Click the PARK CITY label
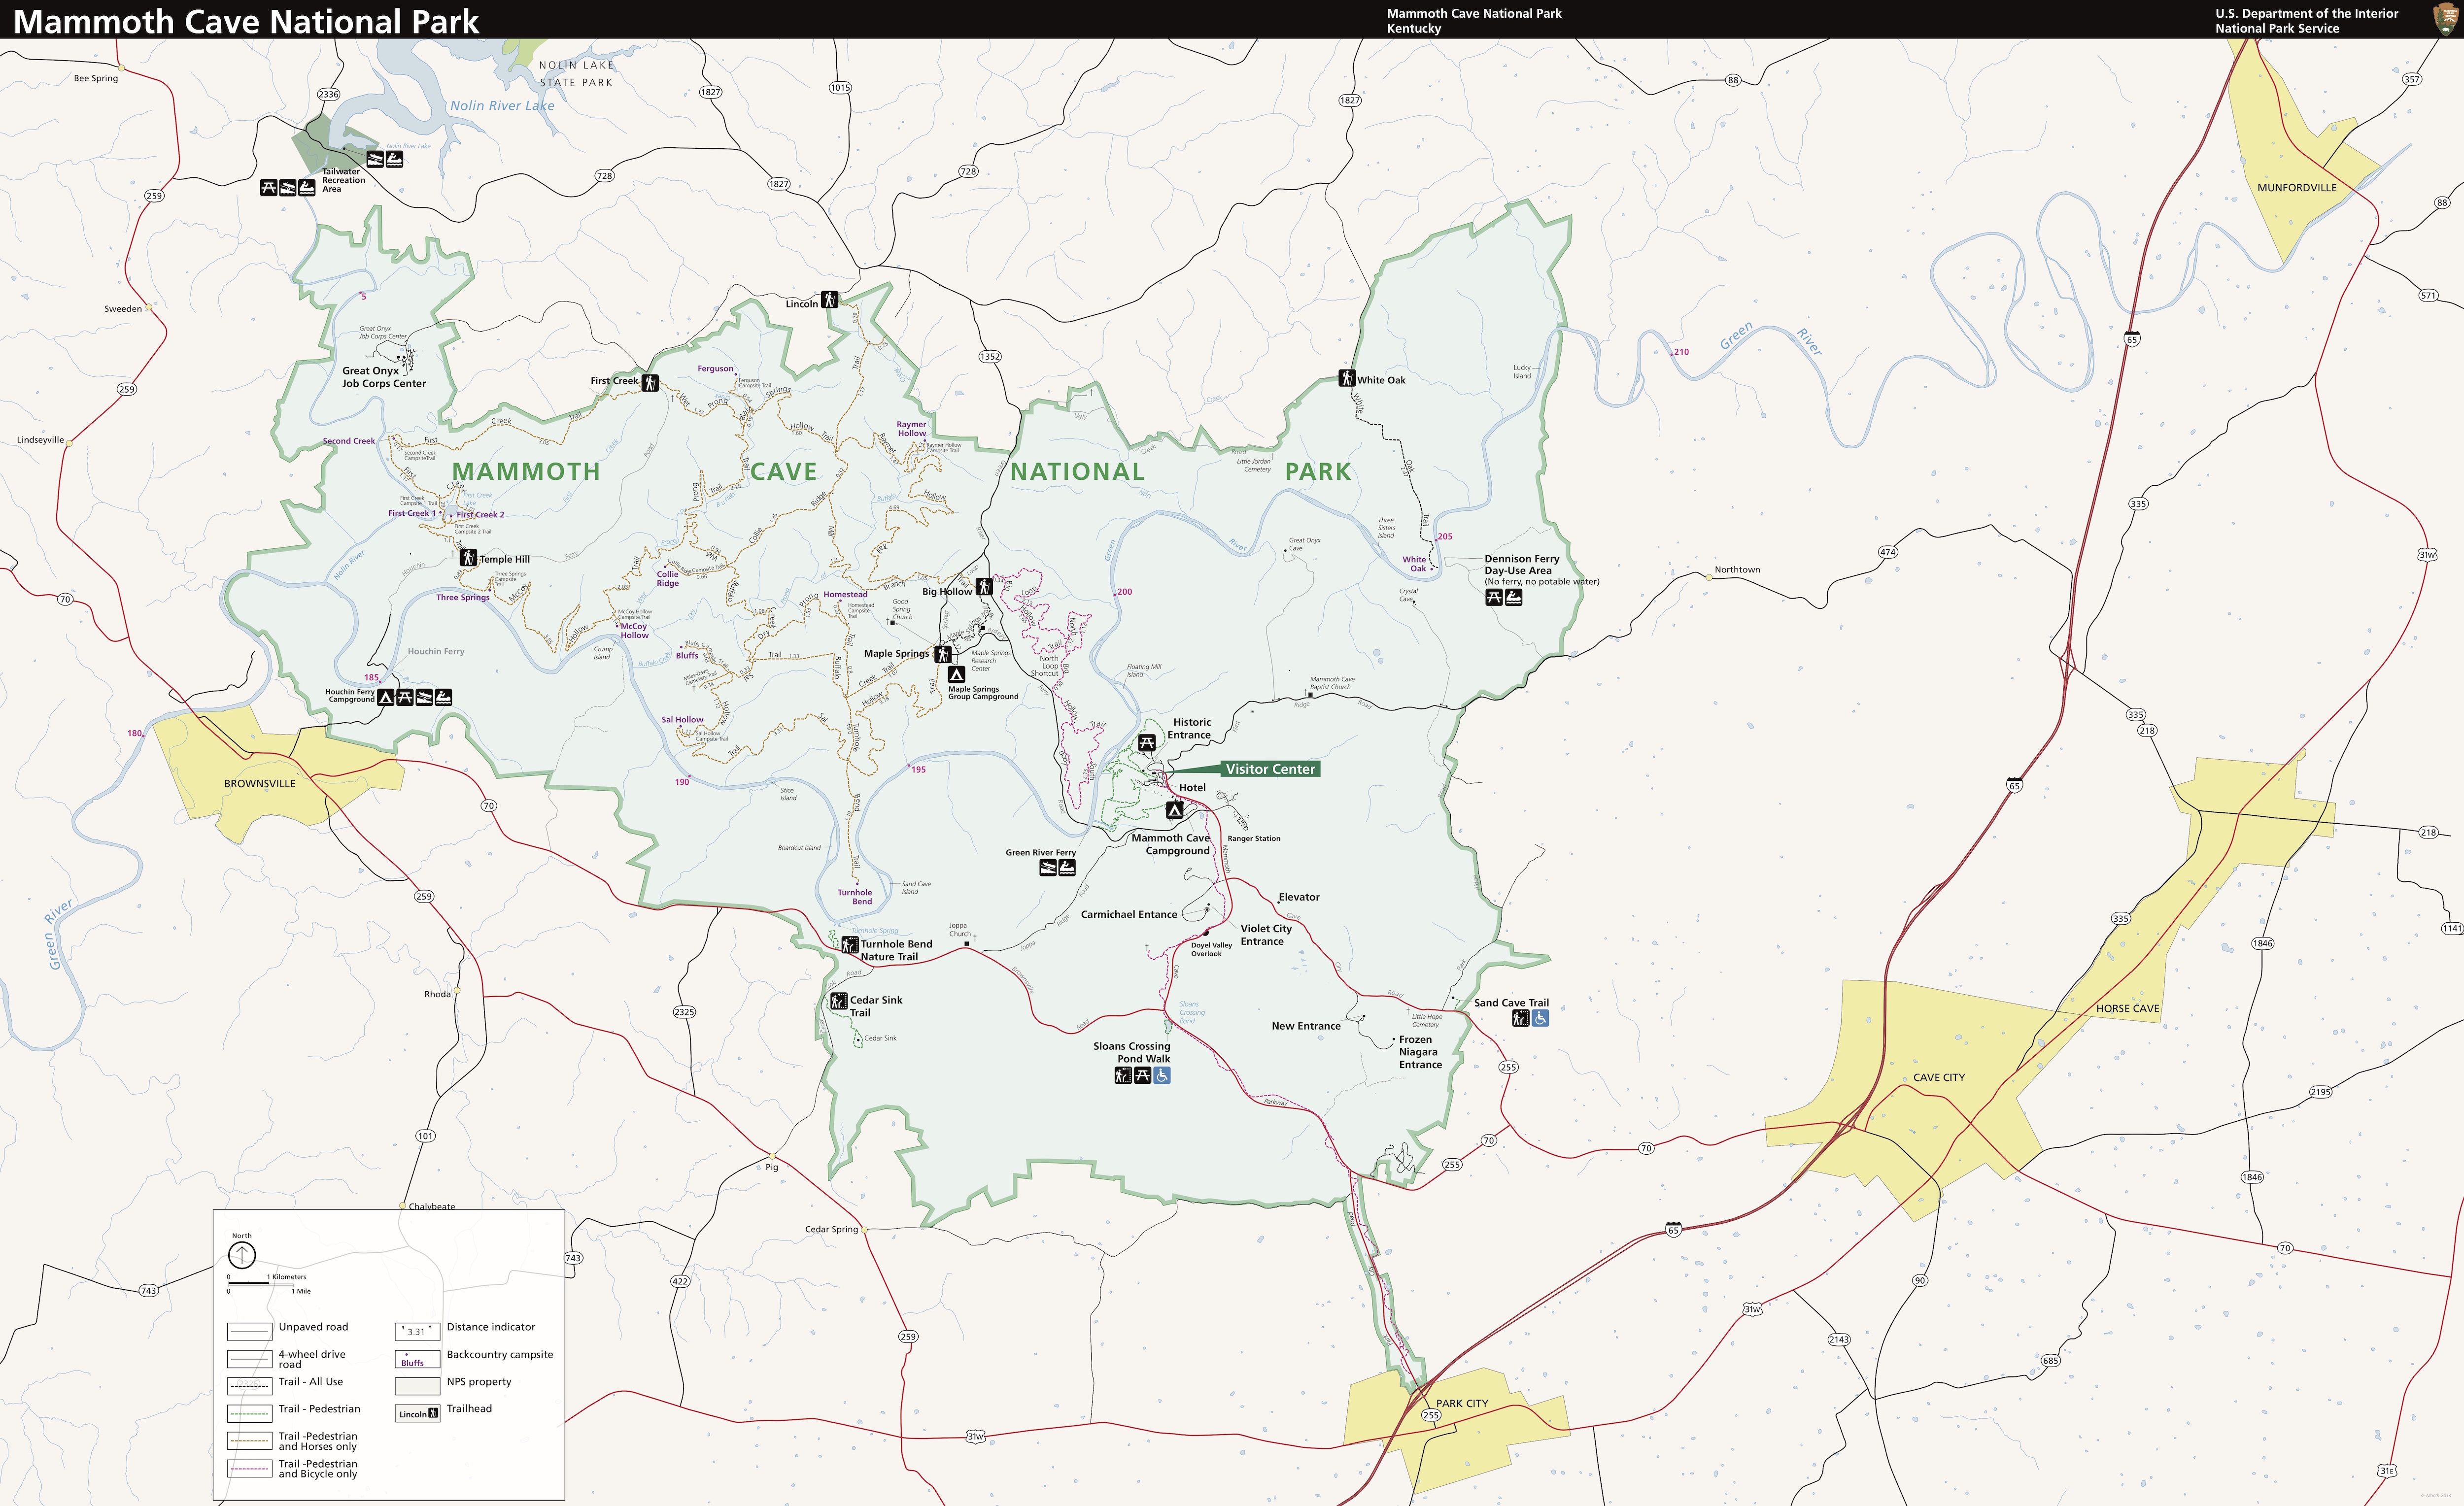The height and width of the screenshot is (1506, 2464). tap(1462, 1403)
